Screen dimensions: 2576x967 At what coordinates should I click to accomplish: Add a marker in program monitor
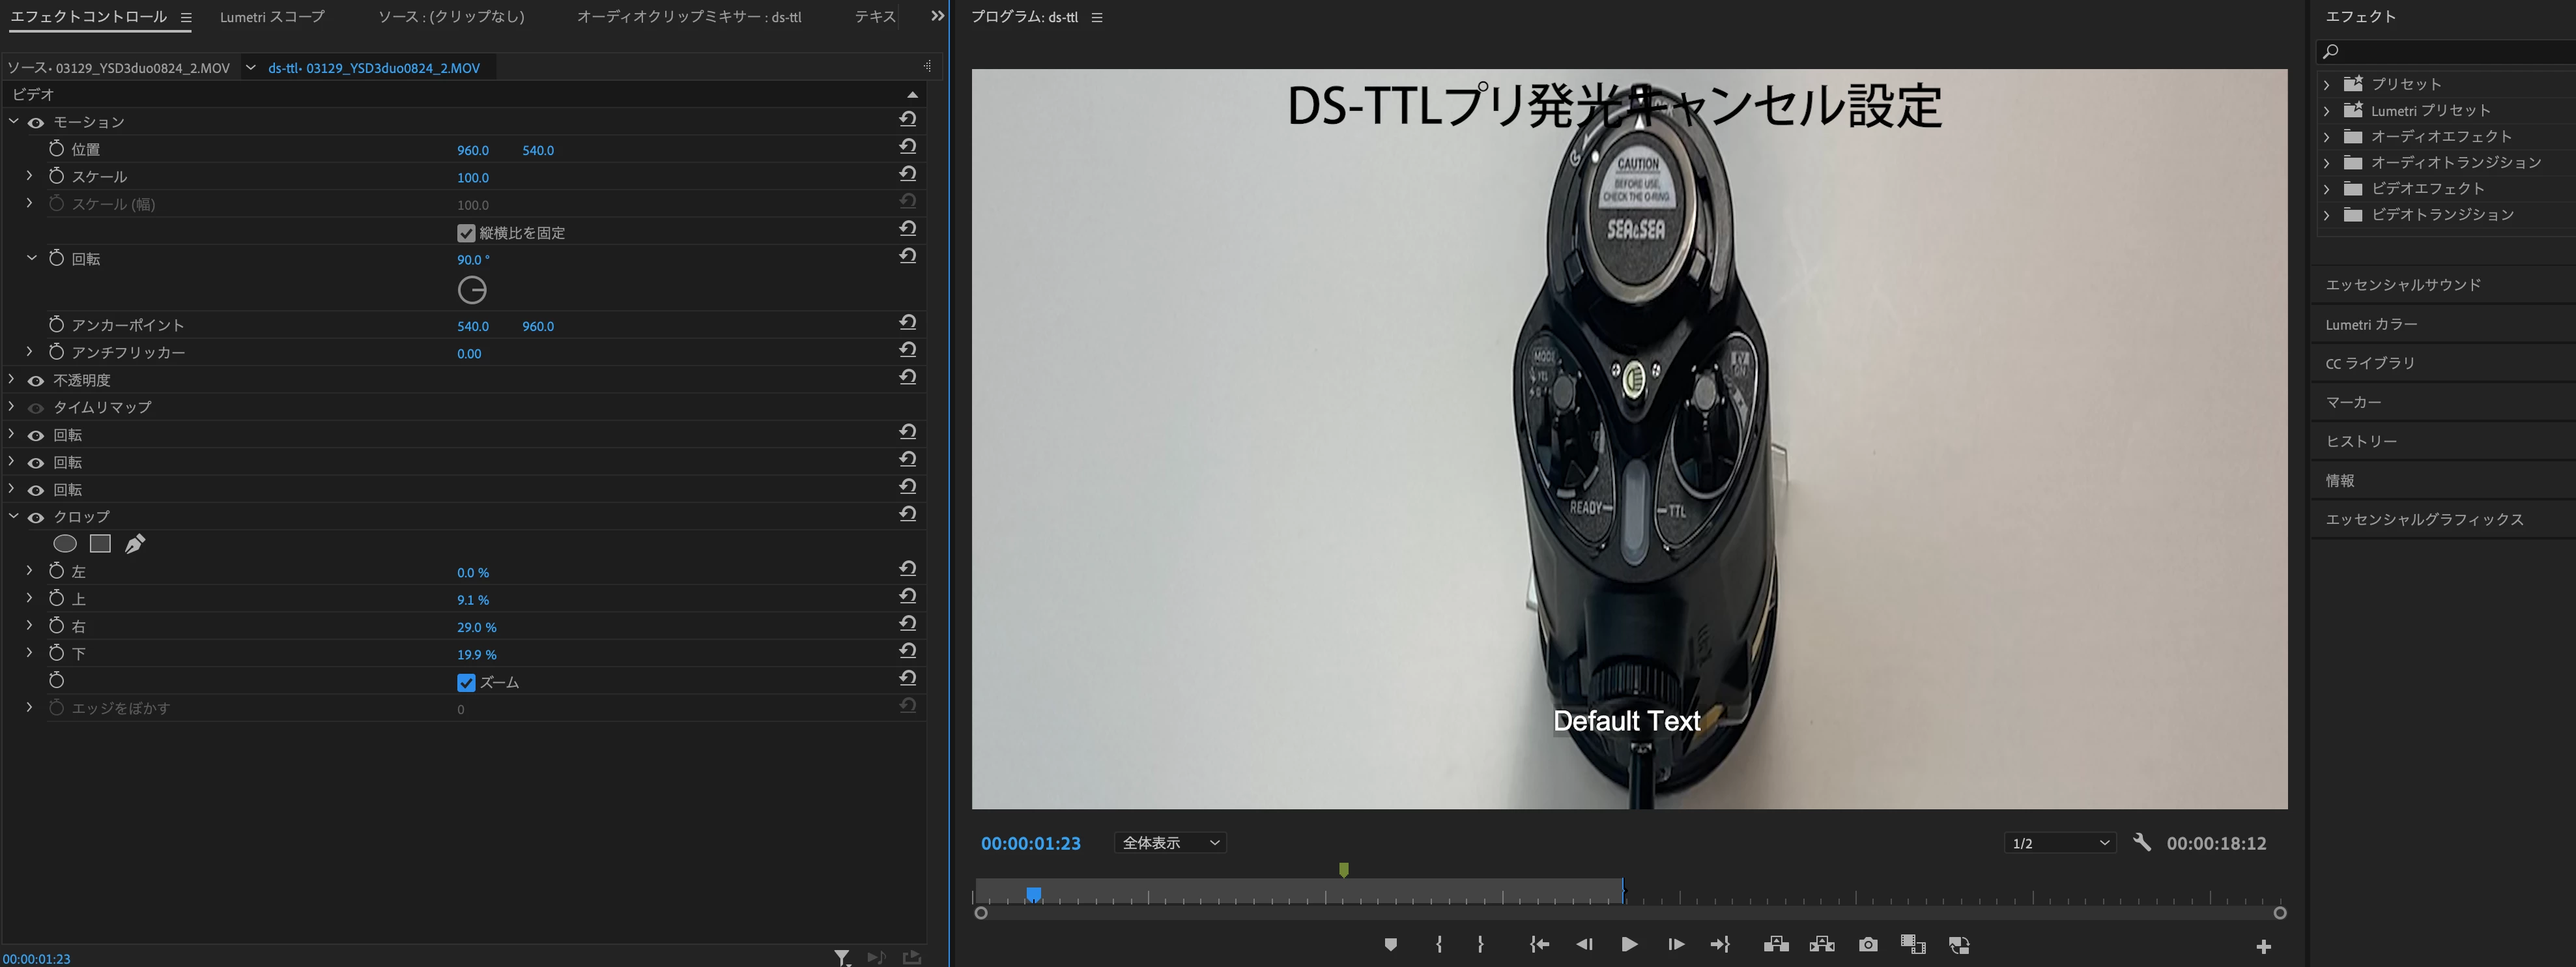pyautogui.click(x=1390, y=945)
